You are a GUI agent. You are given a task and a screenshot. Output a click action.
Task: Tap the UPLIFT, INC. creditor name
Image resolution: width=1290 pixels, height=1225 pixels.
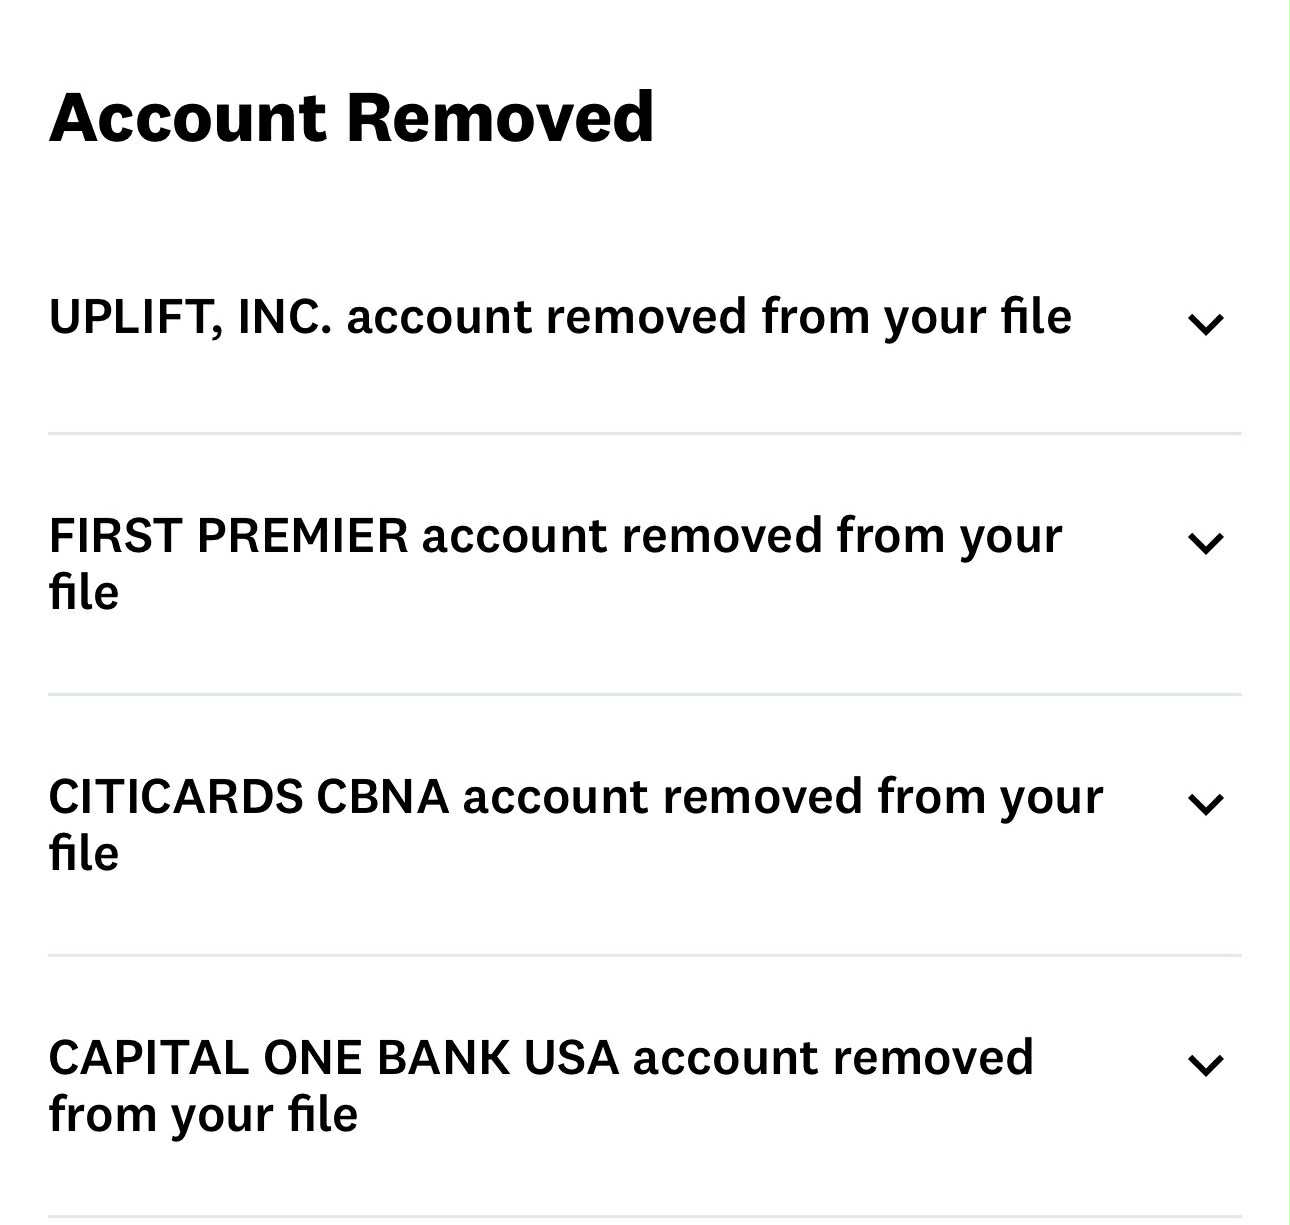190,317
